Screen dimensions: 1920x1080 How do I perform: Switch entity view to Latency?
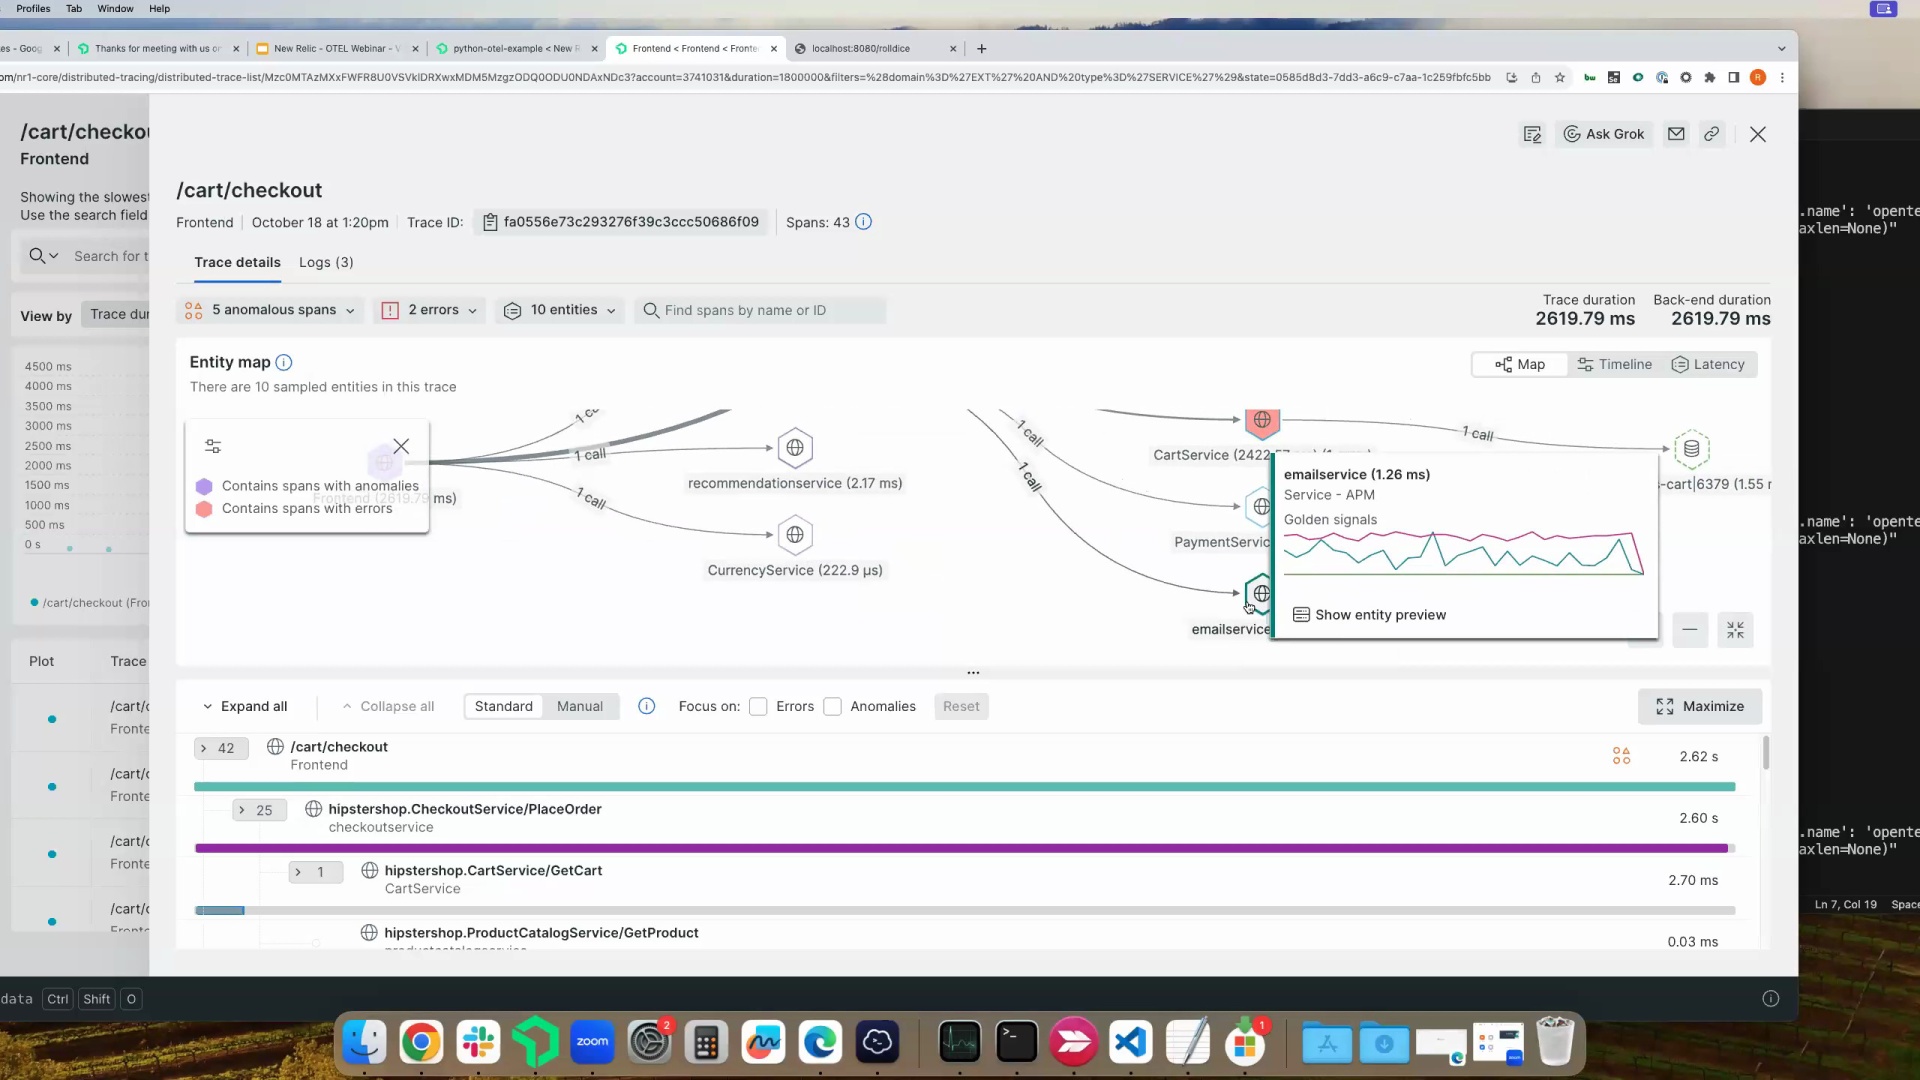1709,365
